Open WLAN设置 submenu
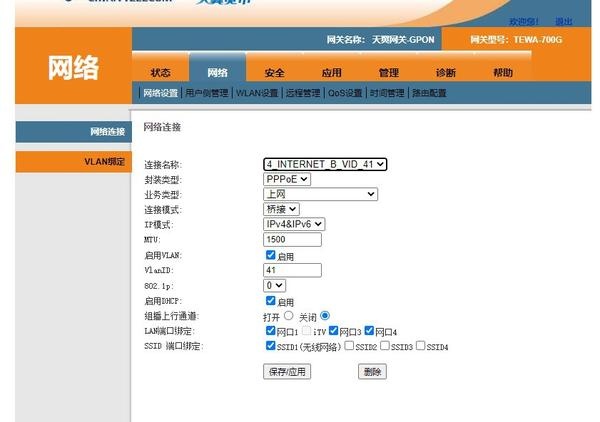Image resolution: width=600 pixels, height=422 pixels. [257, 93]
